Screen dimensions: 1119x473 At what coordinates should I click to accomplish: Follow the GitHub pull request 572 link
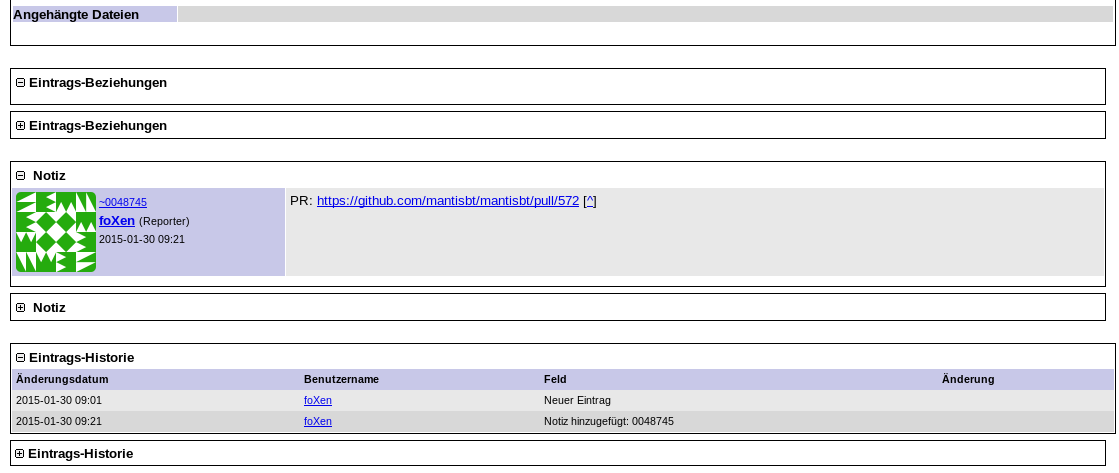tap(447, 201)
